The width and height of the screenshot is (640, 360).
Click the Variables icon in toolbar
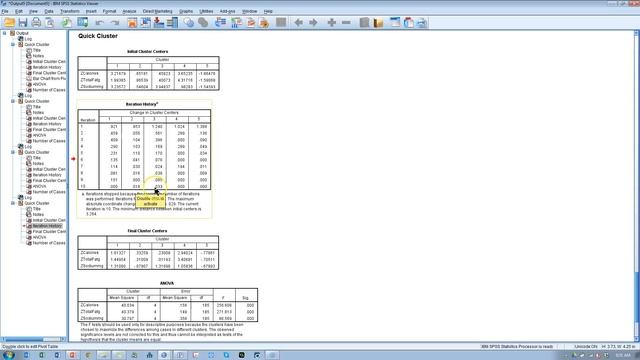click(172, 22)
